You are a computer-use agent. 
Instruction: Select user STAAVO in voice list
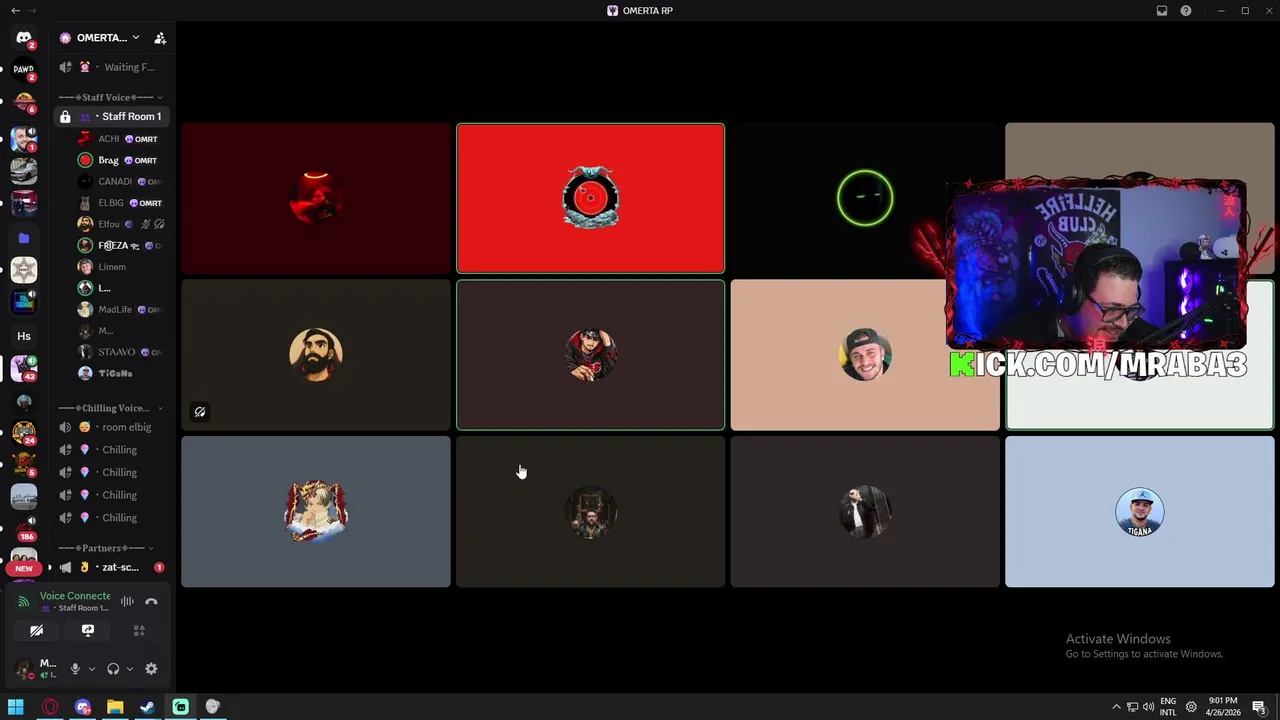120,352
